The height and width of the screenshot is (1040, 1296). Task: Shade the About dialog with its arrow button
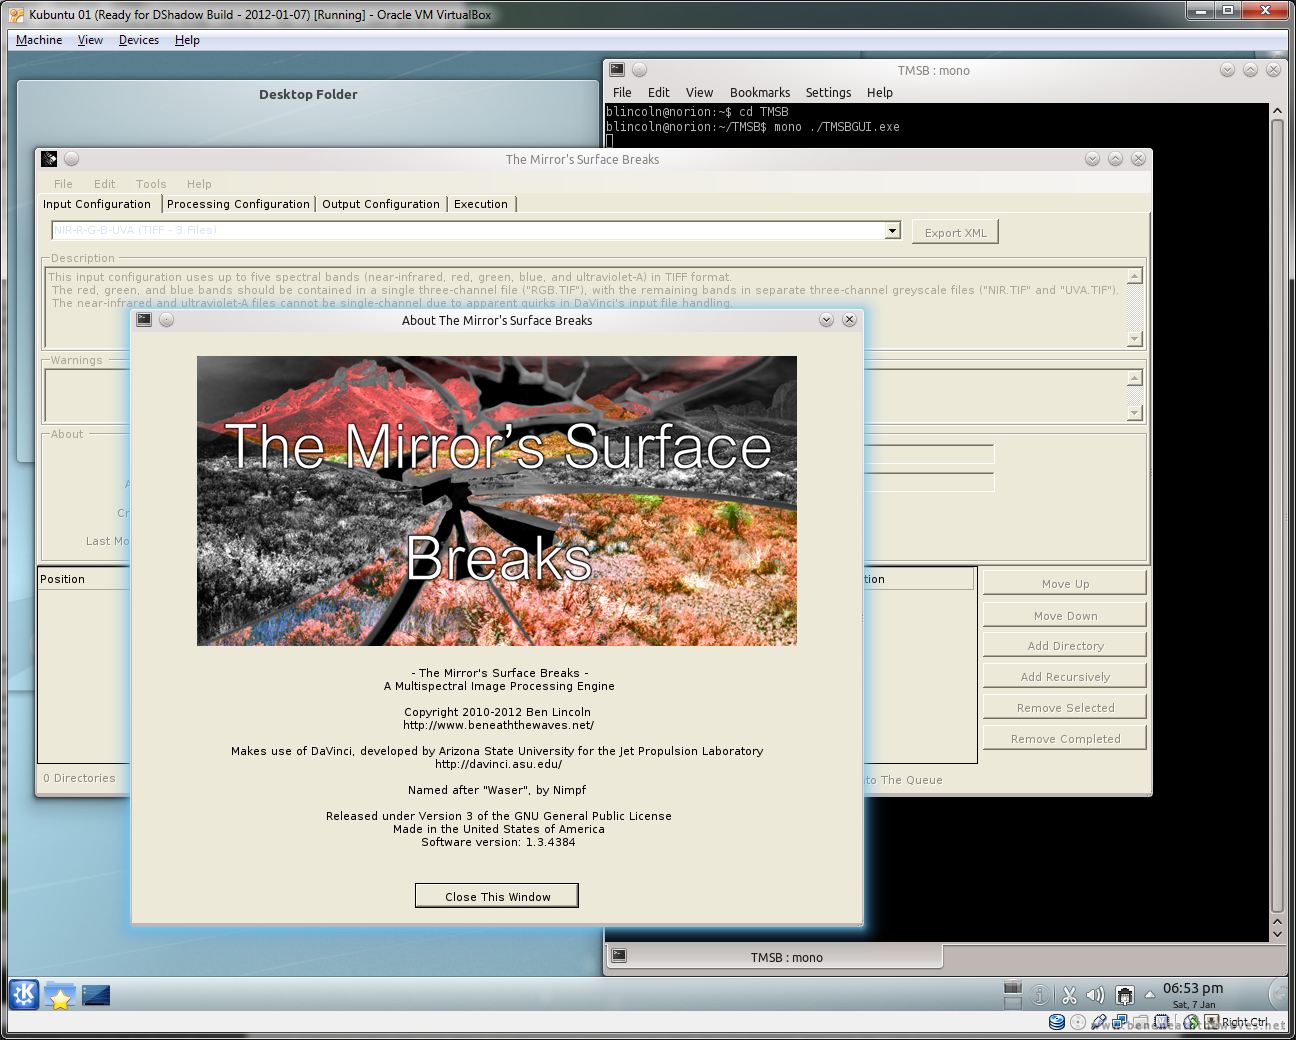tap(826, 320)
